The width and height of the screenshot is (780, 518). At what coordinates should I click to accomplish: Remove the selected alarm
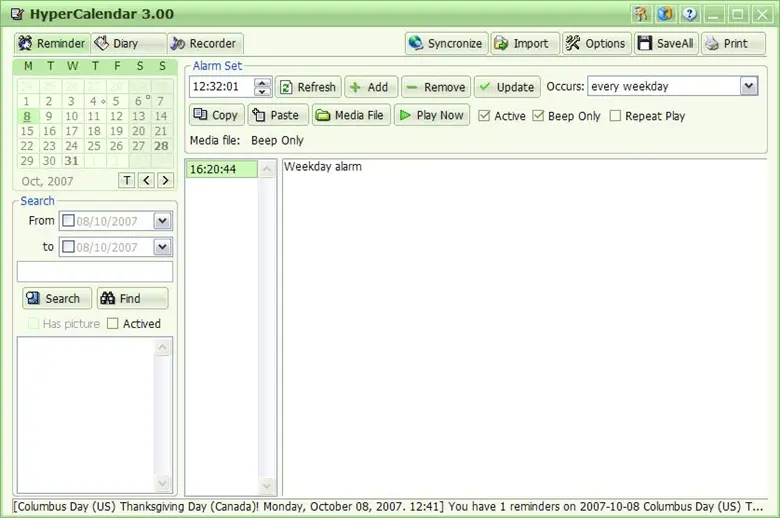click(x=436, y=87)
